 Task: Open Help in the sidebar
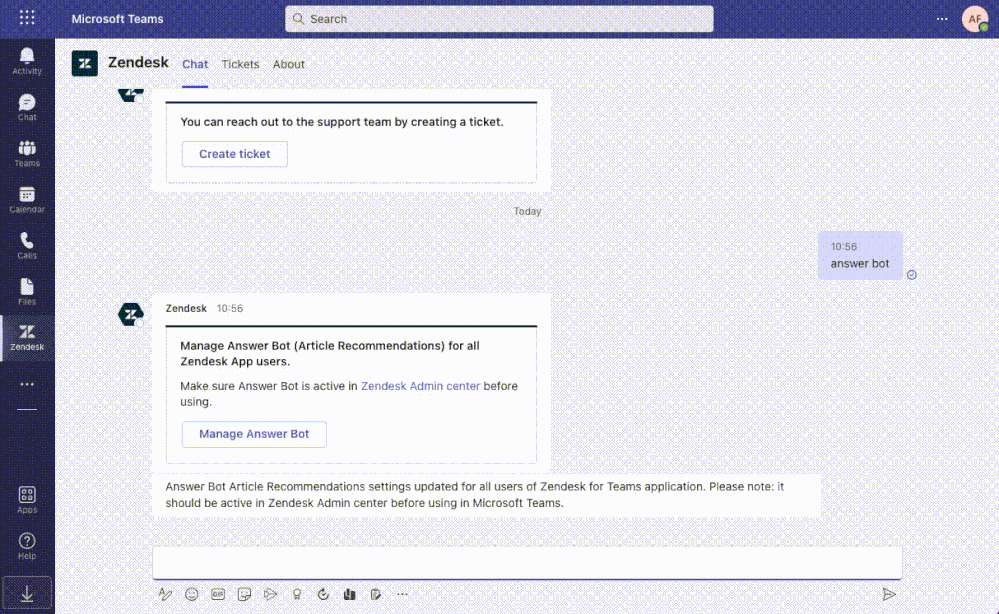coord(27,546)
